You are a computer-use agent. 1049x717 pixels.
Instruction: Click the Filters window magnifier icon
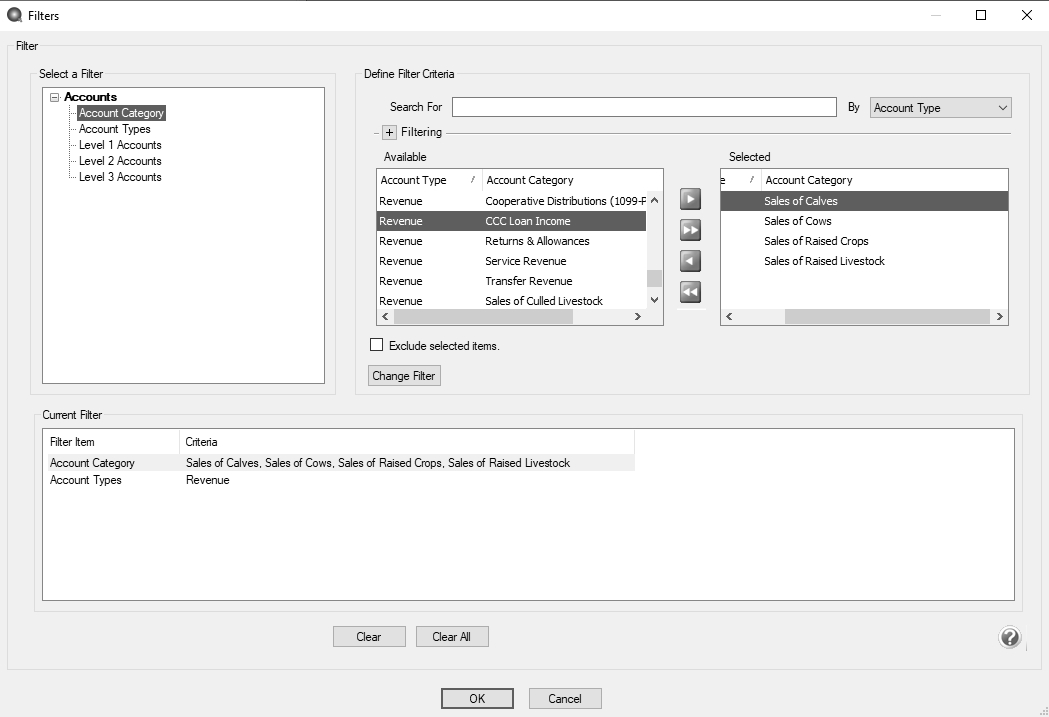(14, 15)
